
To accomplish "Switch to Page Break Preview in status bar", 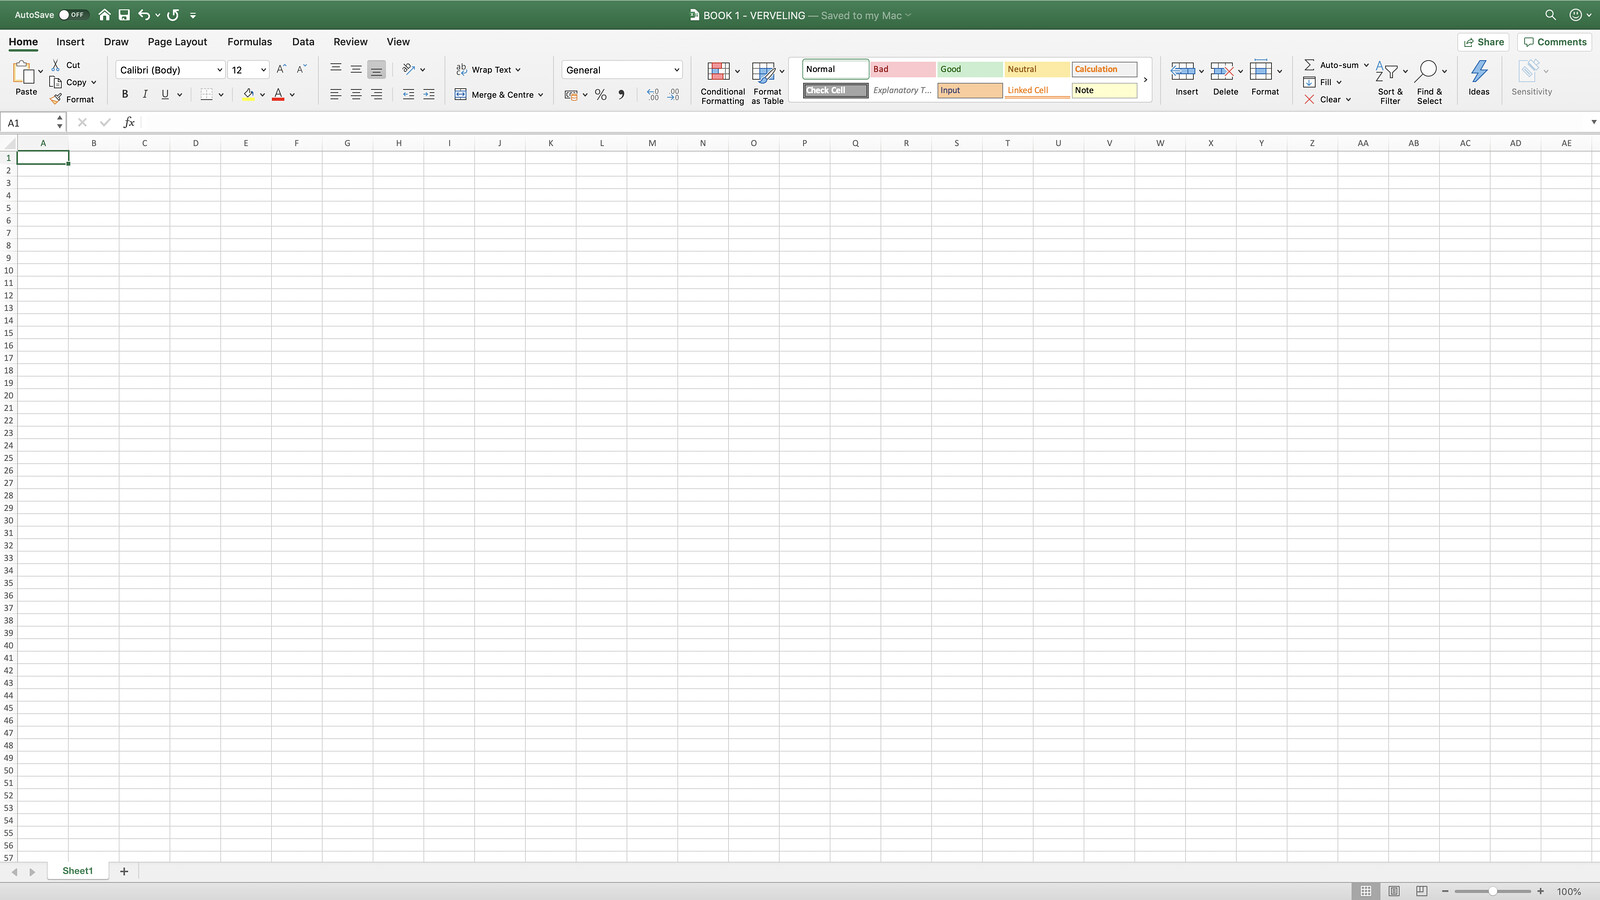I will tap(1421, 891).
